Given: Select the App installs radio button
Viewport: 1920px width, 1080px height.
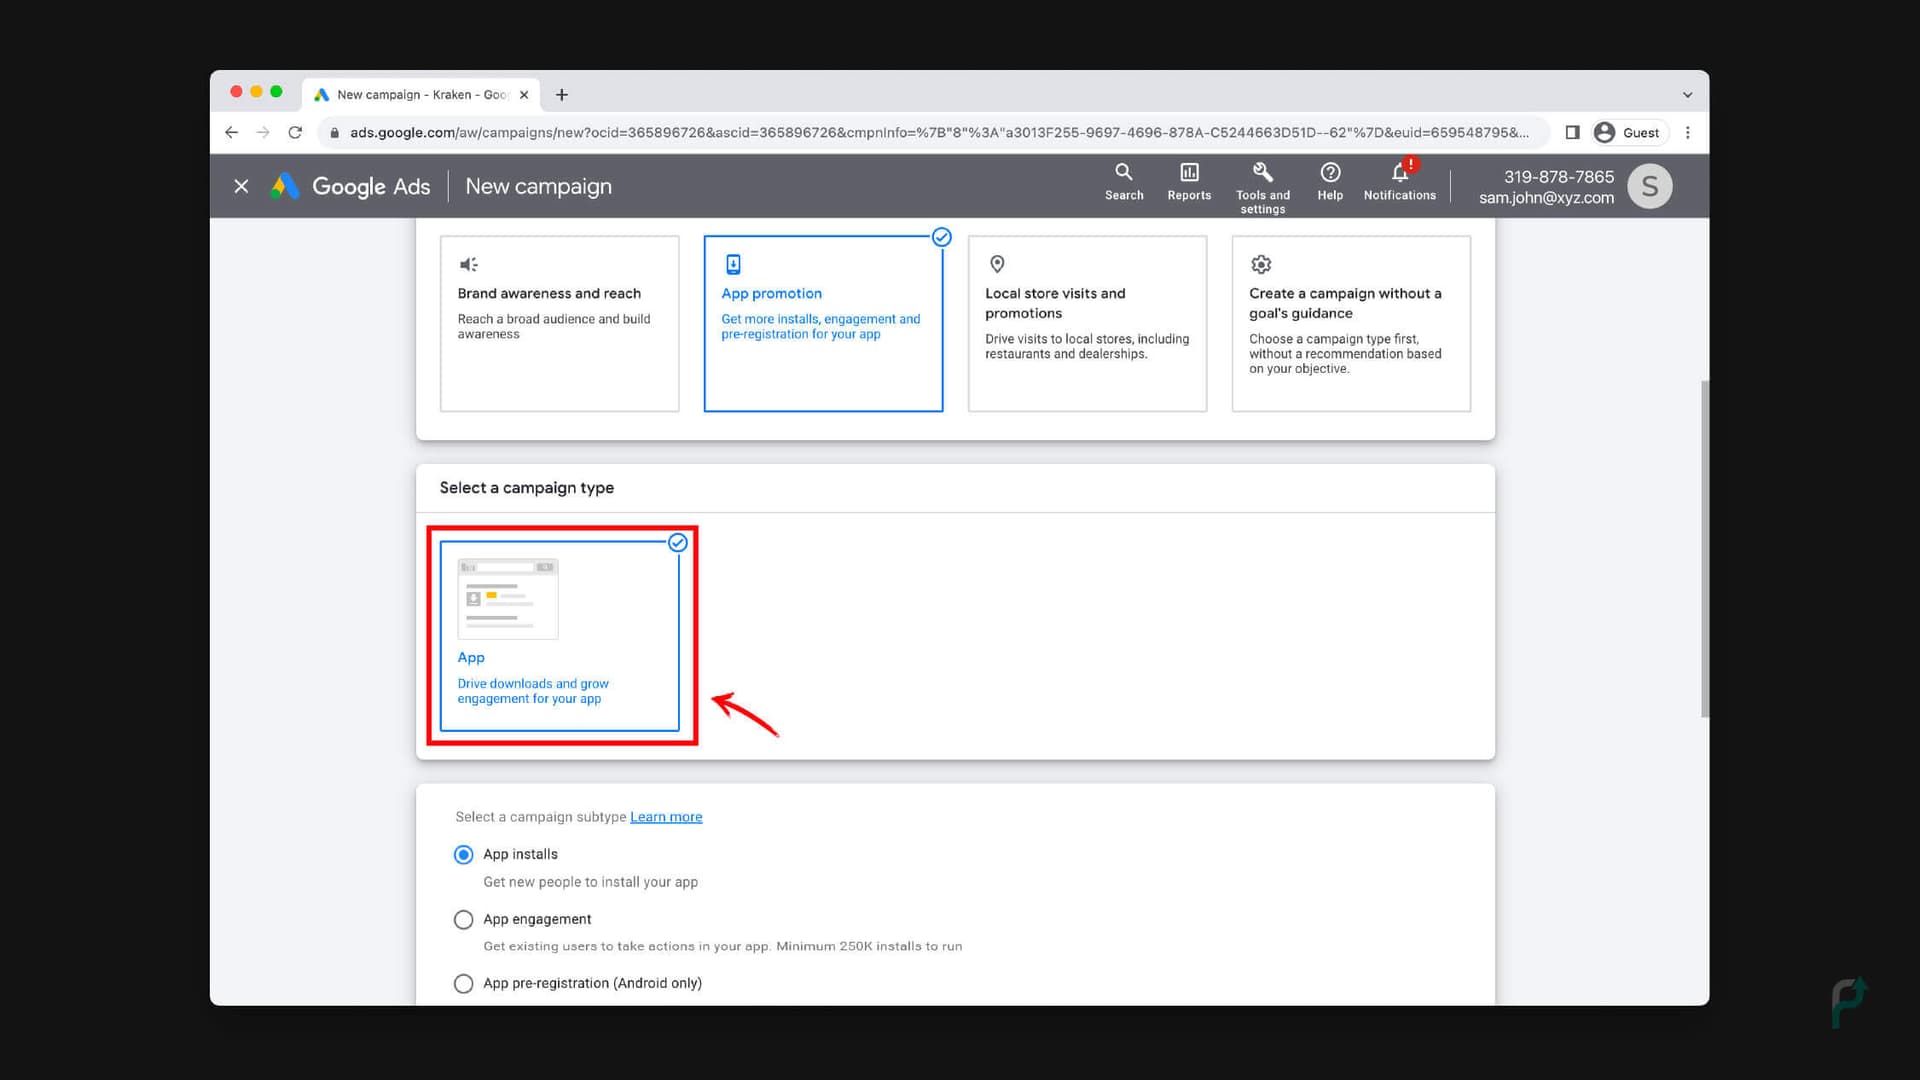Looking at the screenshot, I should 463,855.
